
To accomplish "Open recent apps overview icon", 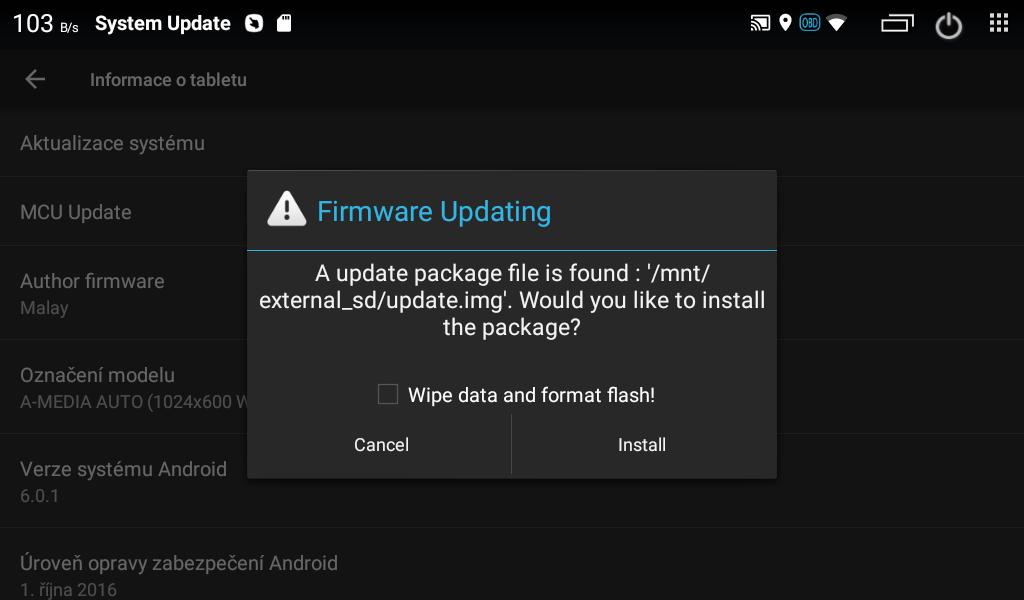I will coord(897,24).
